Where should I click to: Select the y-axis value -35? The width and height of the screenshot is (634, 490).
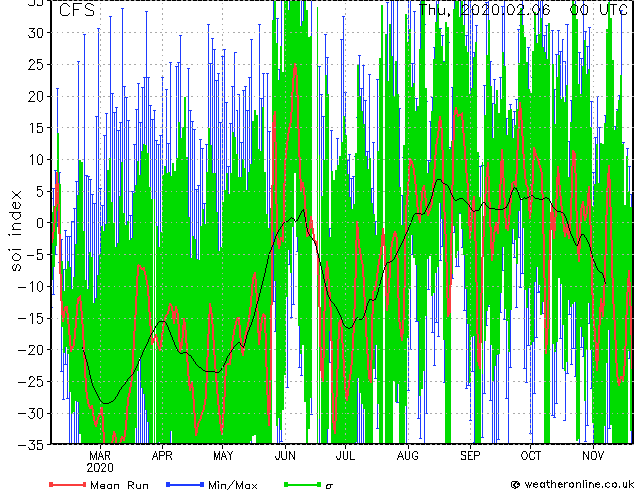32,445
